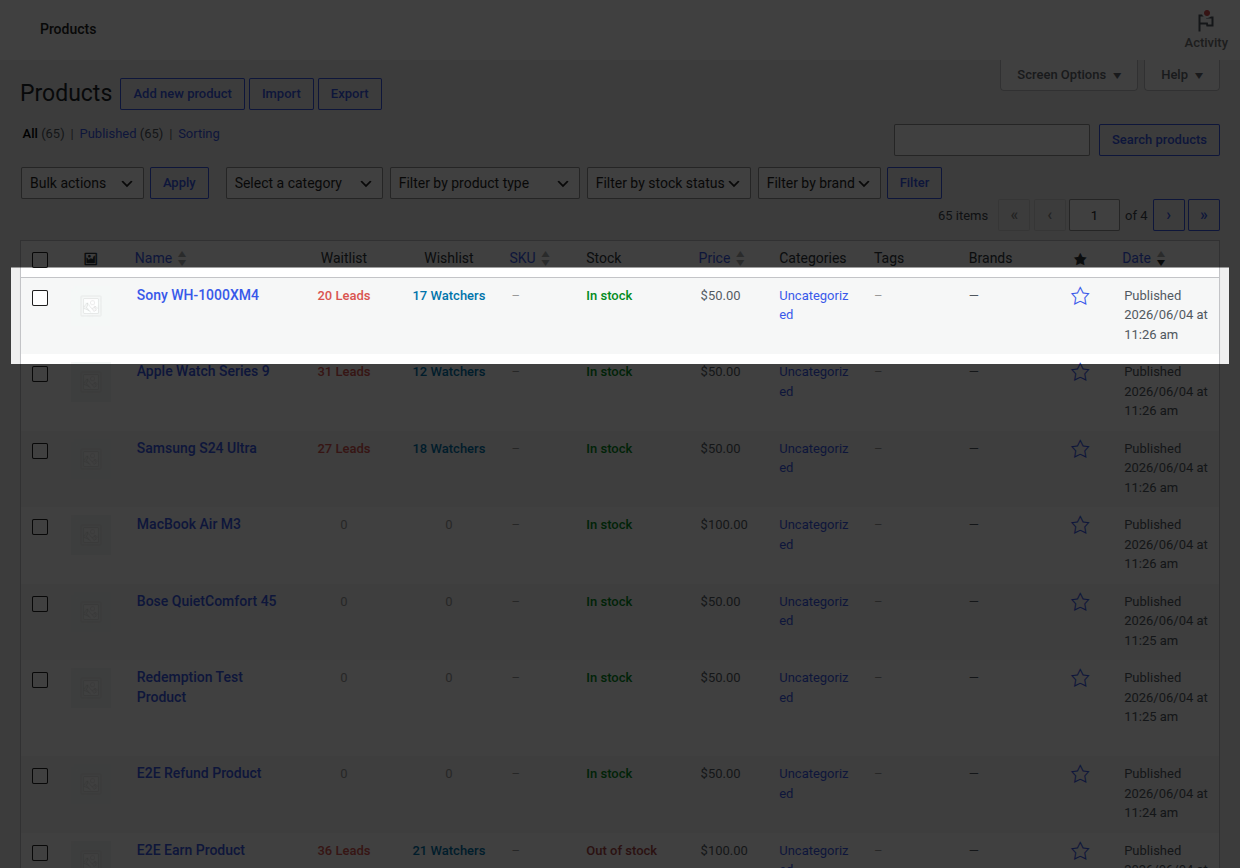Apply the selected bulk action
The width and height of the screenshot is (1240, 868).
click(179, 183)
